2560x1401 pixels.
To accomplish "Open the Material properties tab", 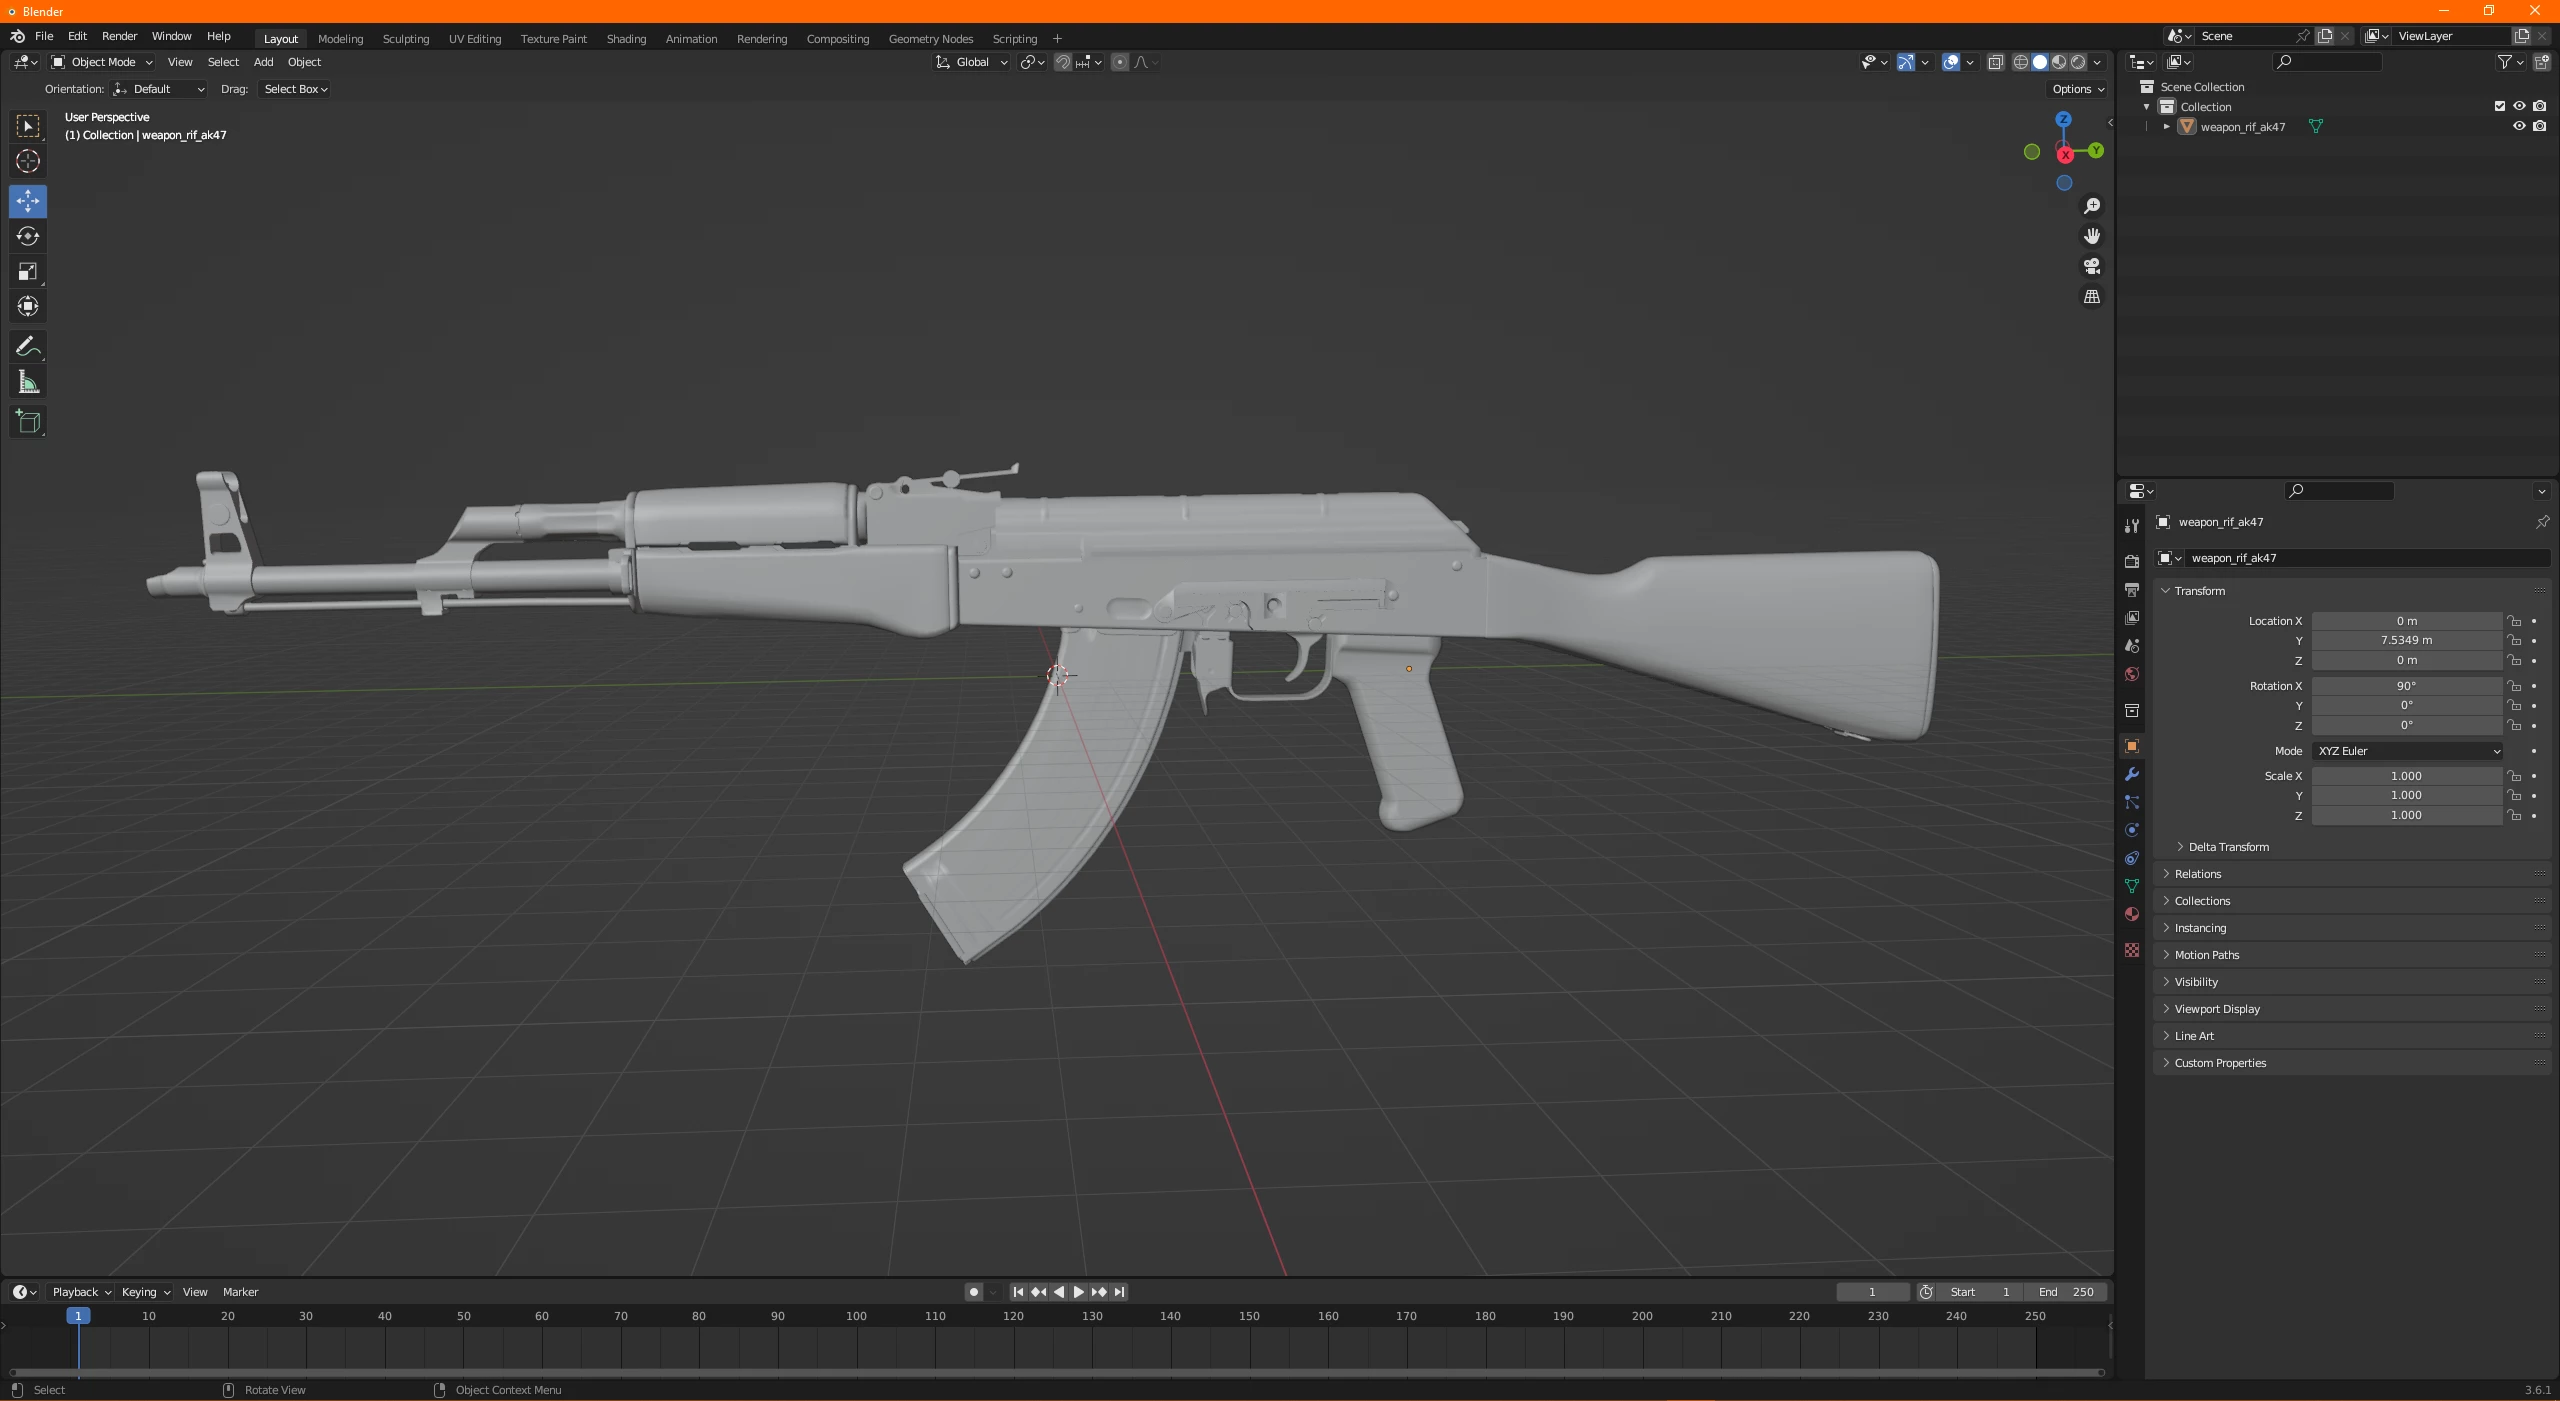I will pyautogui.click(x=2132, y=914).
